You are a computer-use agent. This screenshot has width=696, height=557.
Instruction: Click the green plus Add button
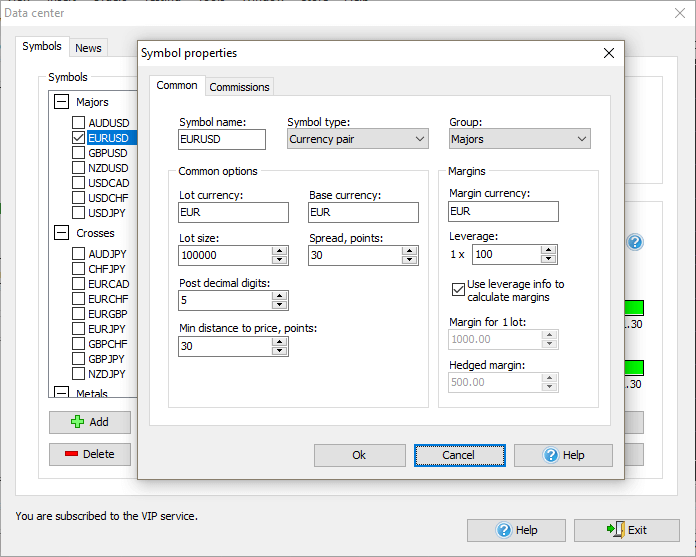[x=90, y=422]
